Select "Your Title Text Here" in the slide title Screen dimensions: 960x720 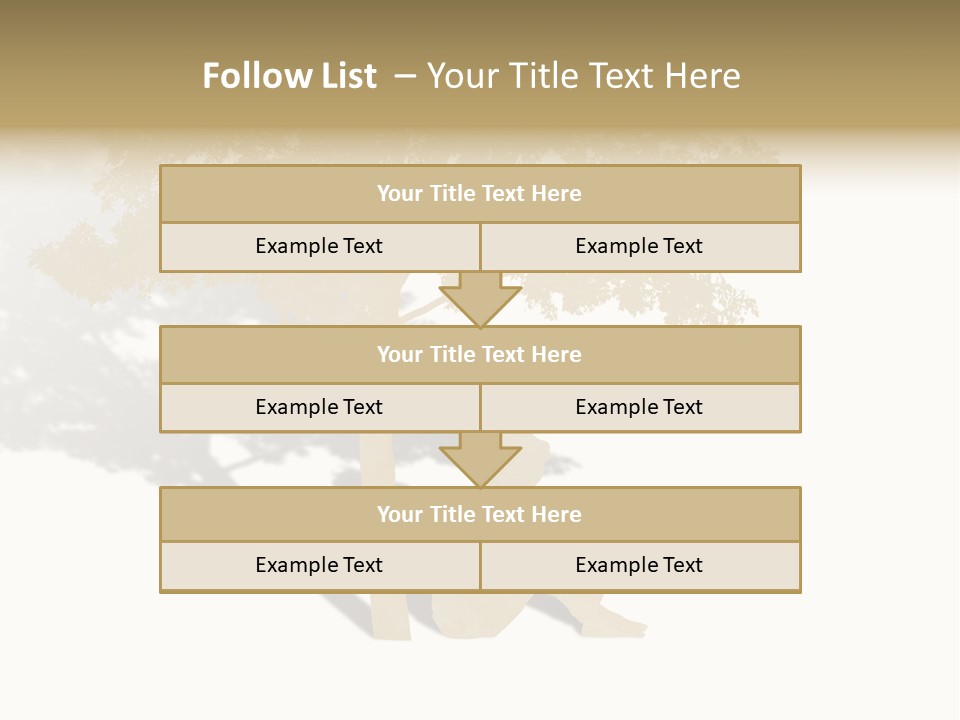[x=583, y=76]
